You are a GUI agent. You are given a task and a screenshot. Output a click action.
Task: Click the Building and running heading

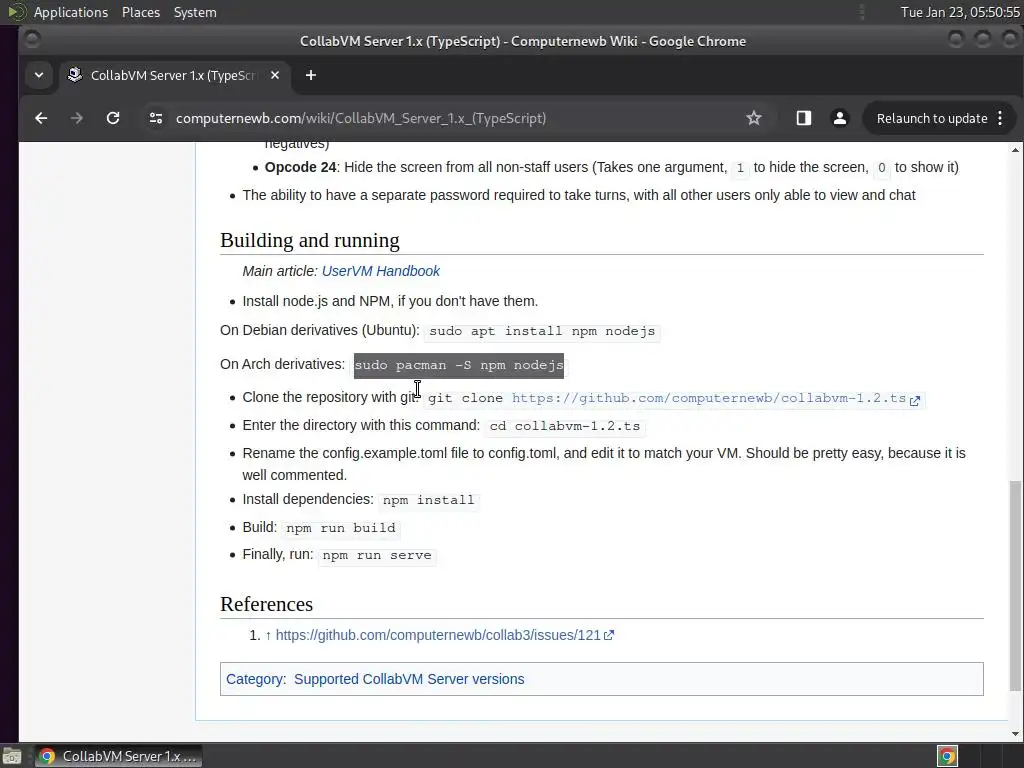point(310,240)
